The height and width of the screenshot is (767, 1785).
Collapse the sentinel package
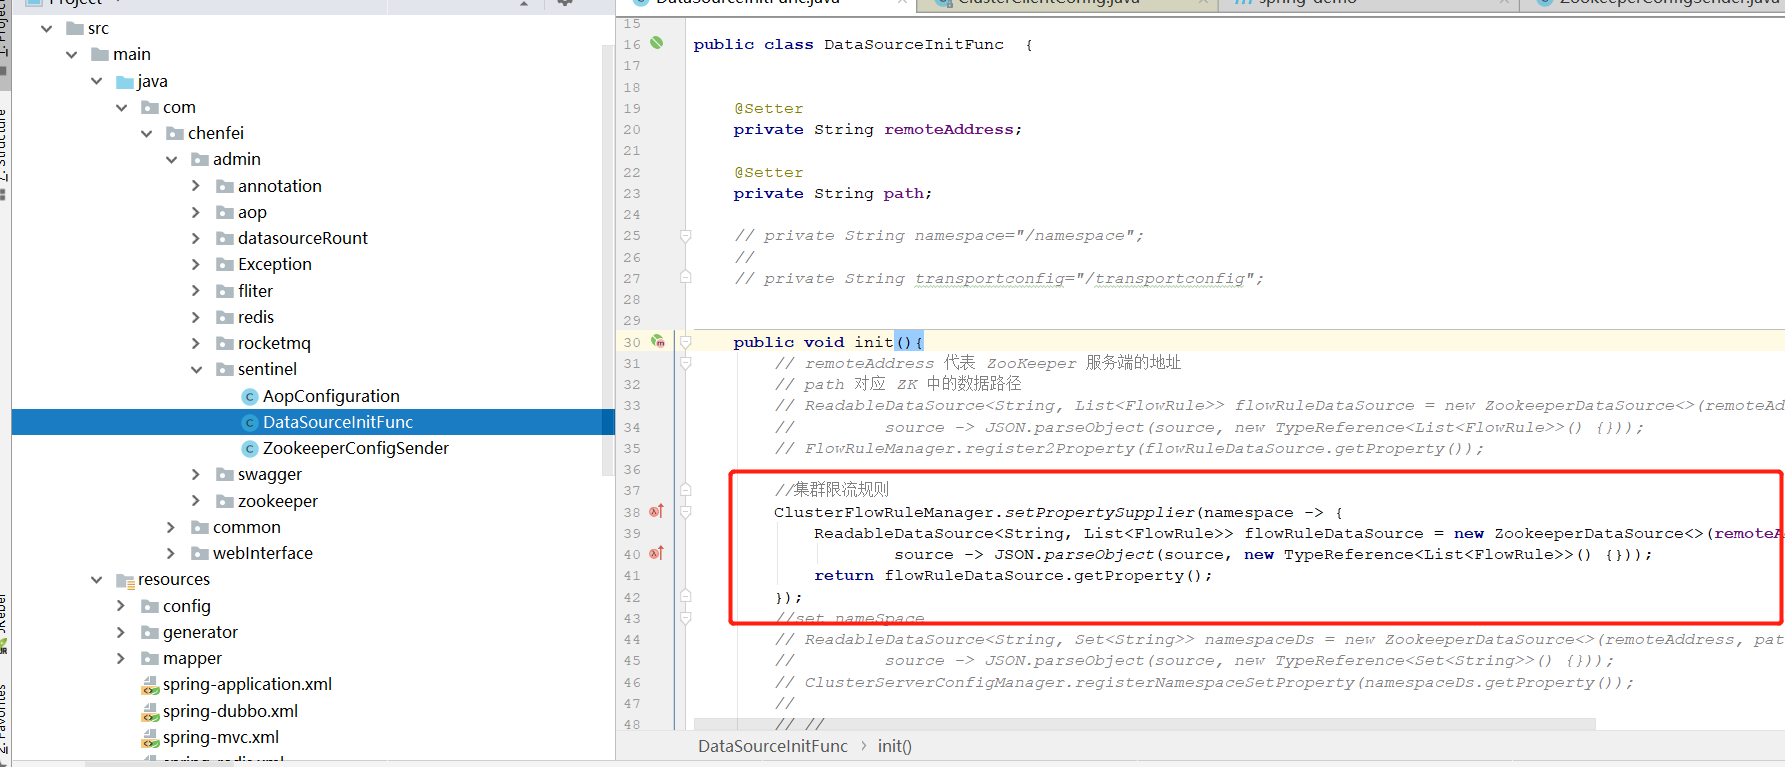tap(196, 370)
